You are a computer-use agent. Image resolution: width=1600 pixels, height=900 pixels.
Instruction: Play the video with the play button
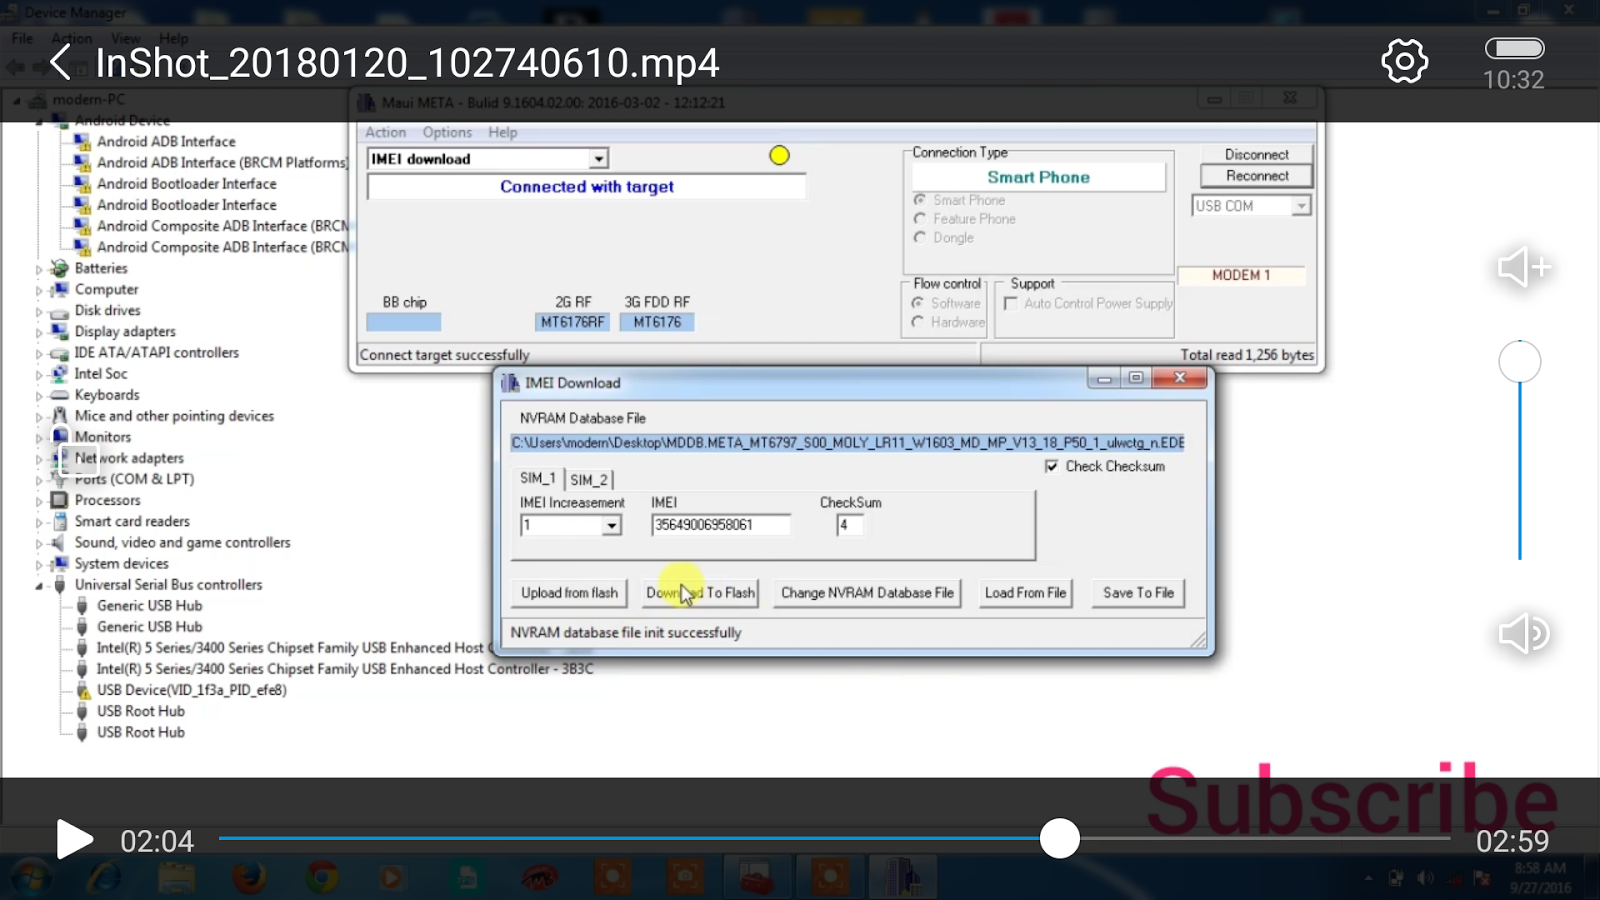[74, 839]
